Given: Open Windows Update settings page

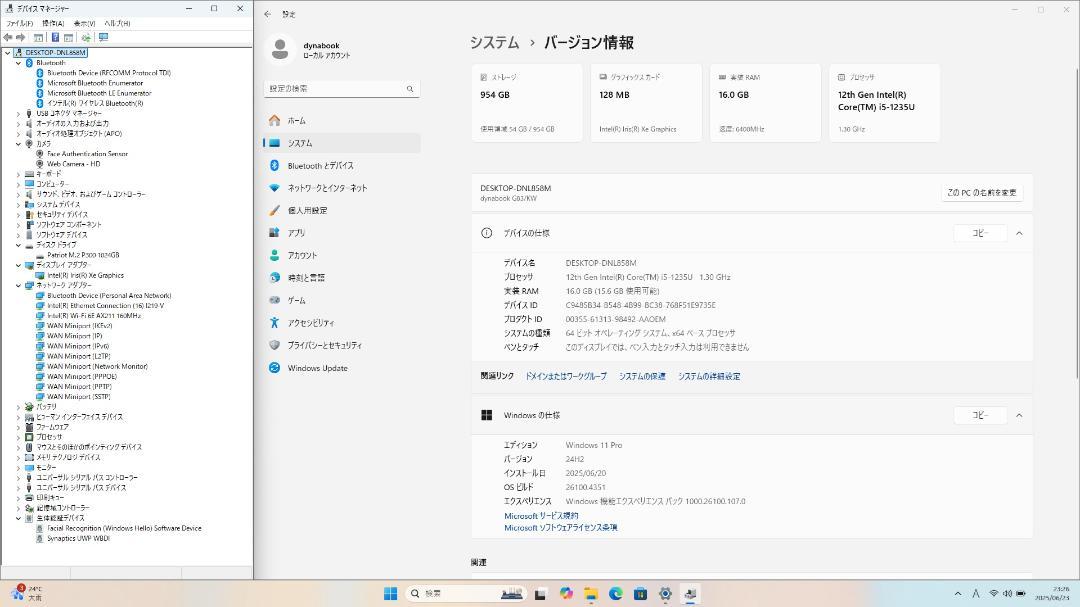Looking at the screenshot, I should (x=342, y=368).
